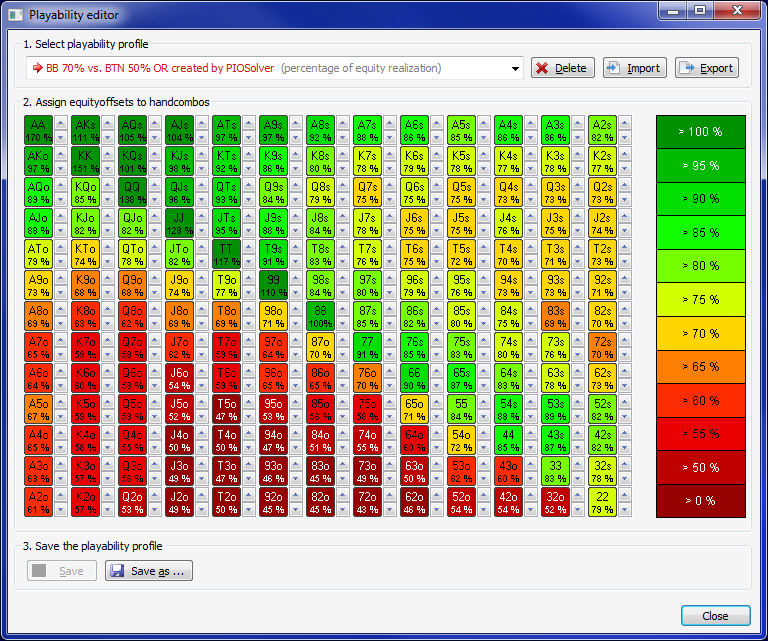768x641 pixels.
Task: Increase AKs equity with up arrow
Action: coord(108,123)
